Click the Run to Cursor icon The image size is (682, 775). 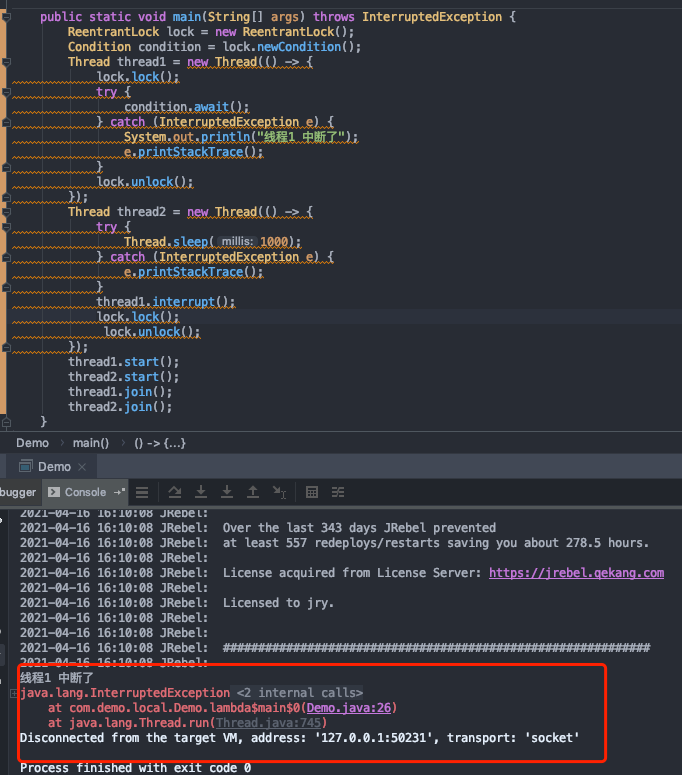(x=279, y=492)
